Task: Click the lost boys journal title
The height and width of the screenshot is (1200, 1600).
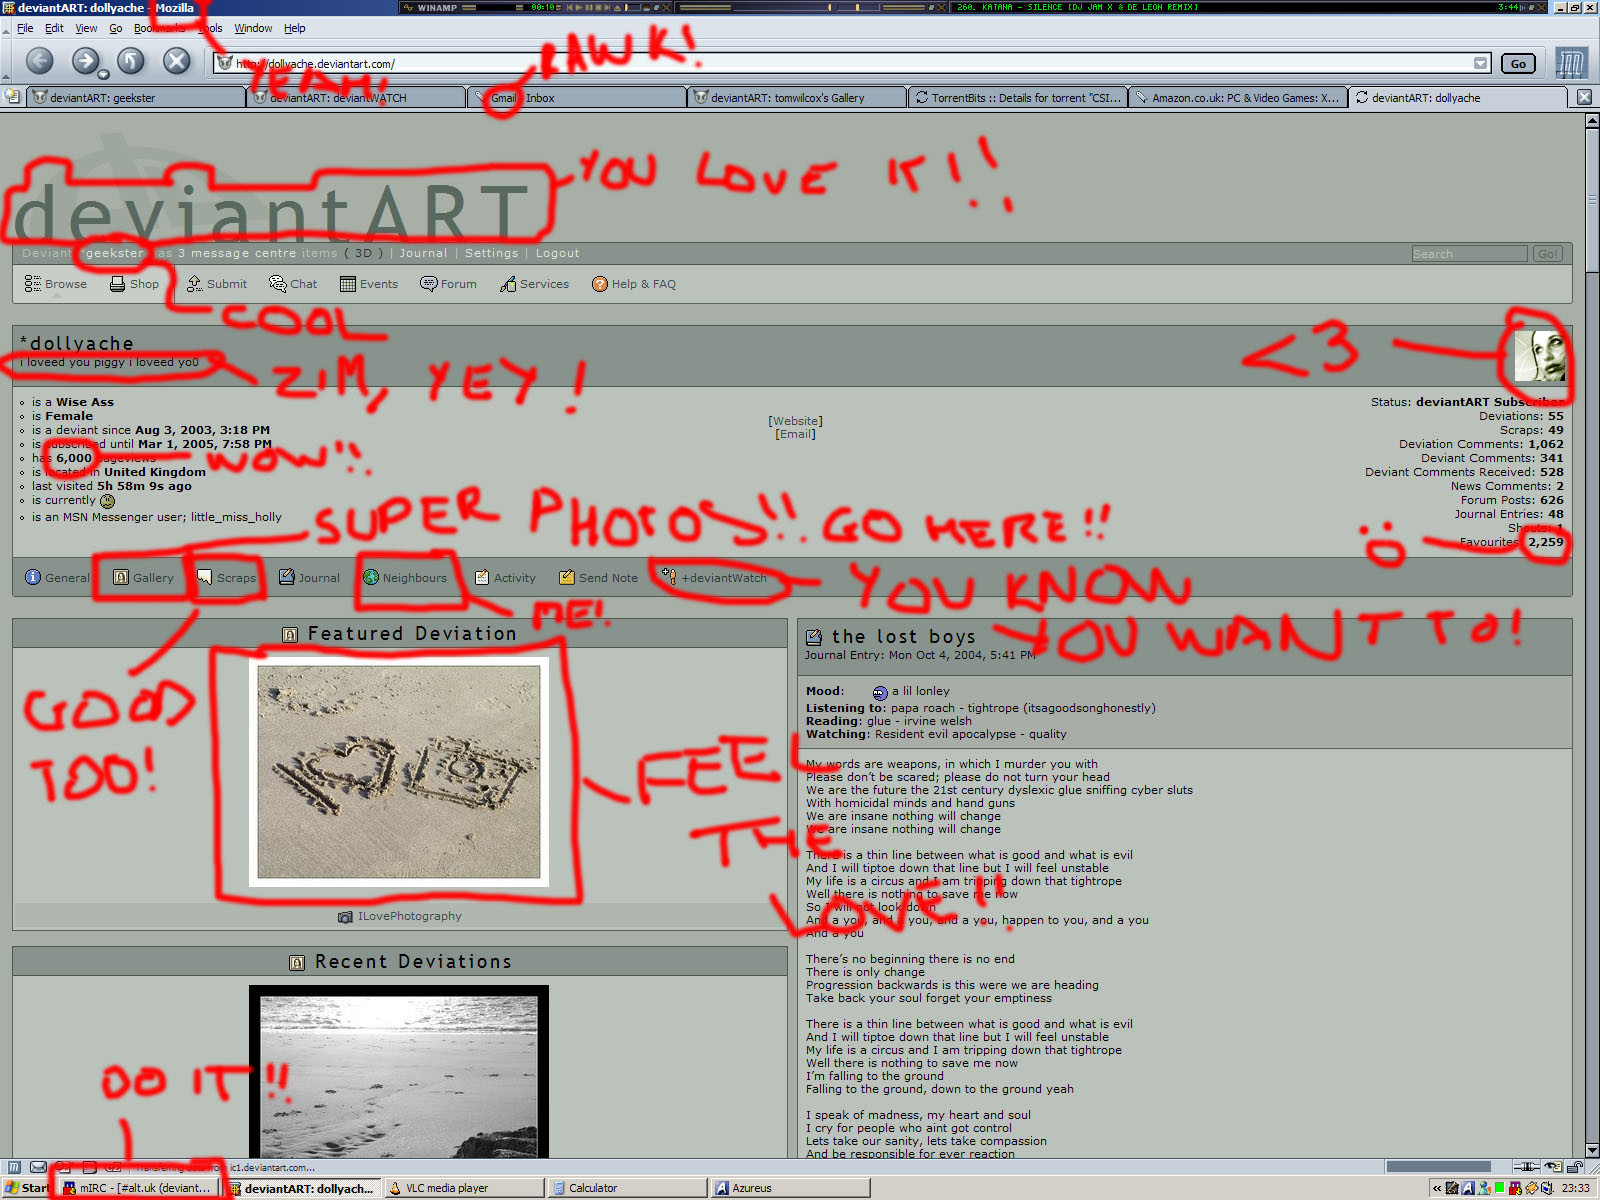Action: (x=903, y=636)
